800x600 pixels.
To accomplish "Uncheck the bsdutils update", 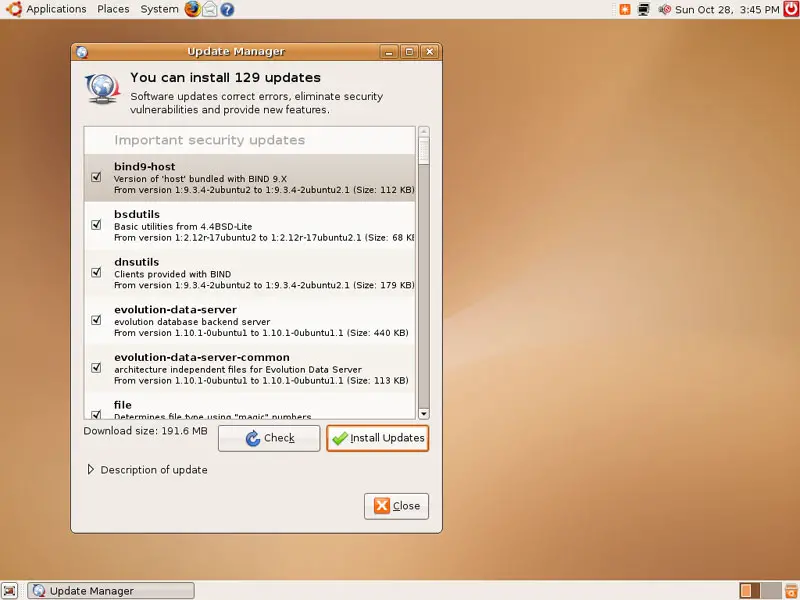I will (96, 224).
